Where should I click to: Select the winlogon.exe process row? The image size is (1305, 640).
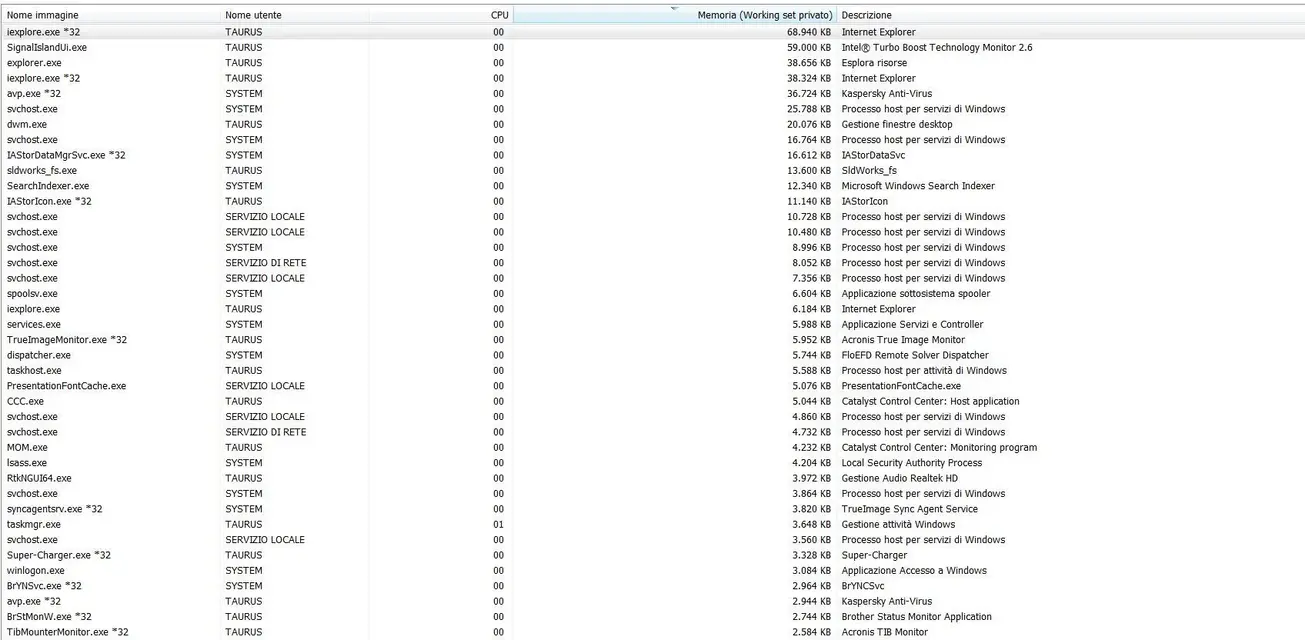click(36, 571)
